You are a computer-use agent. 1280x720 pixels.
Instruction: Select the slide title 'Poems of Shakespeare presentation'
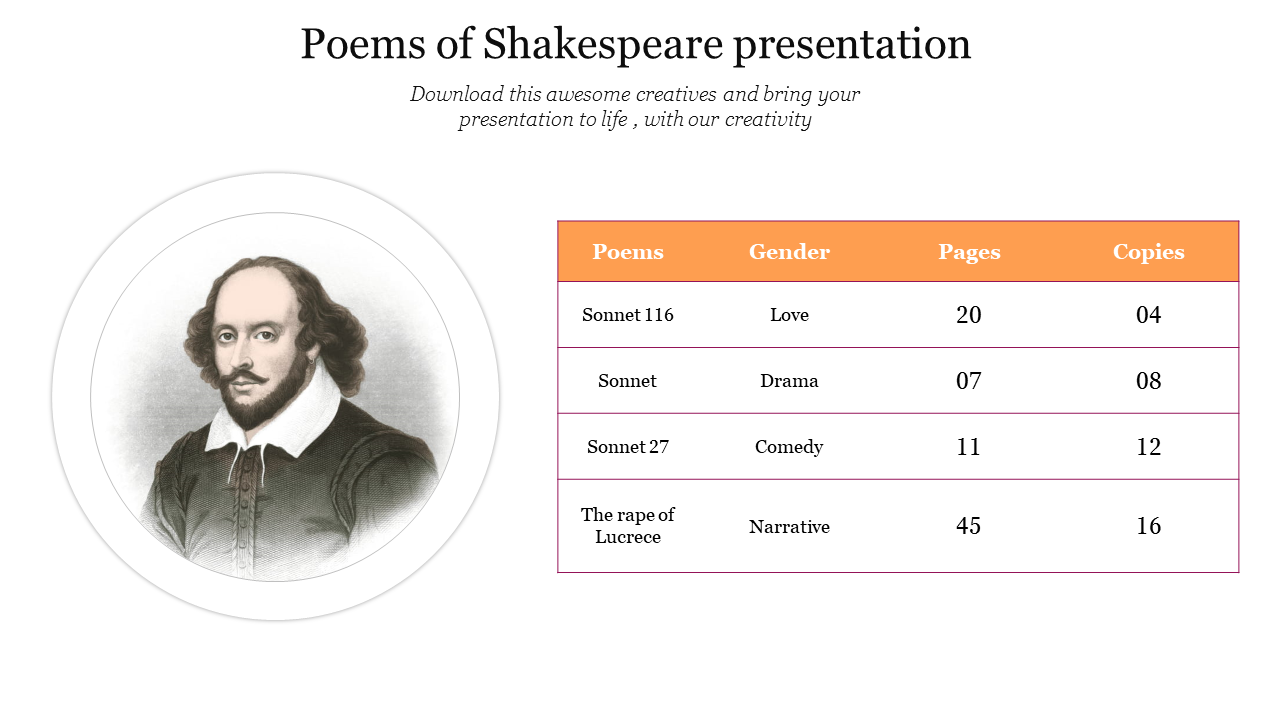pos(636,45)
